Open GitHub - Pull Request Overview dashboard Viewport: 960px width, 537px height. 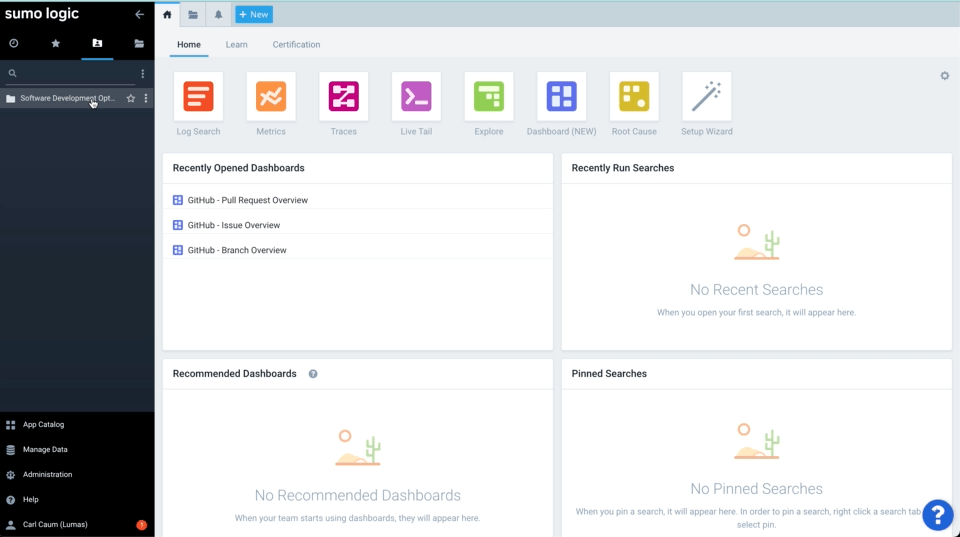click(247, 200)
